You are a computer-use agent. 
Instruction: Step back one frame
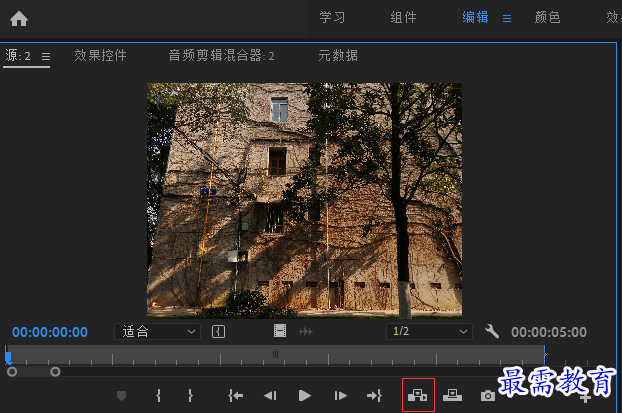(270, 396)
